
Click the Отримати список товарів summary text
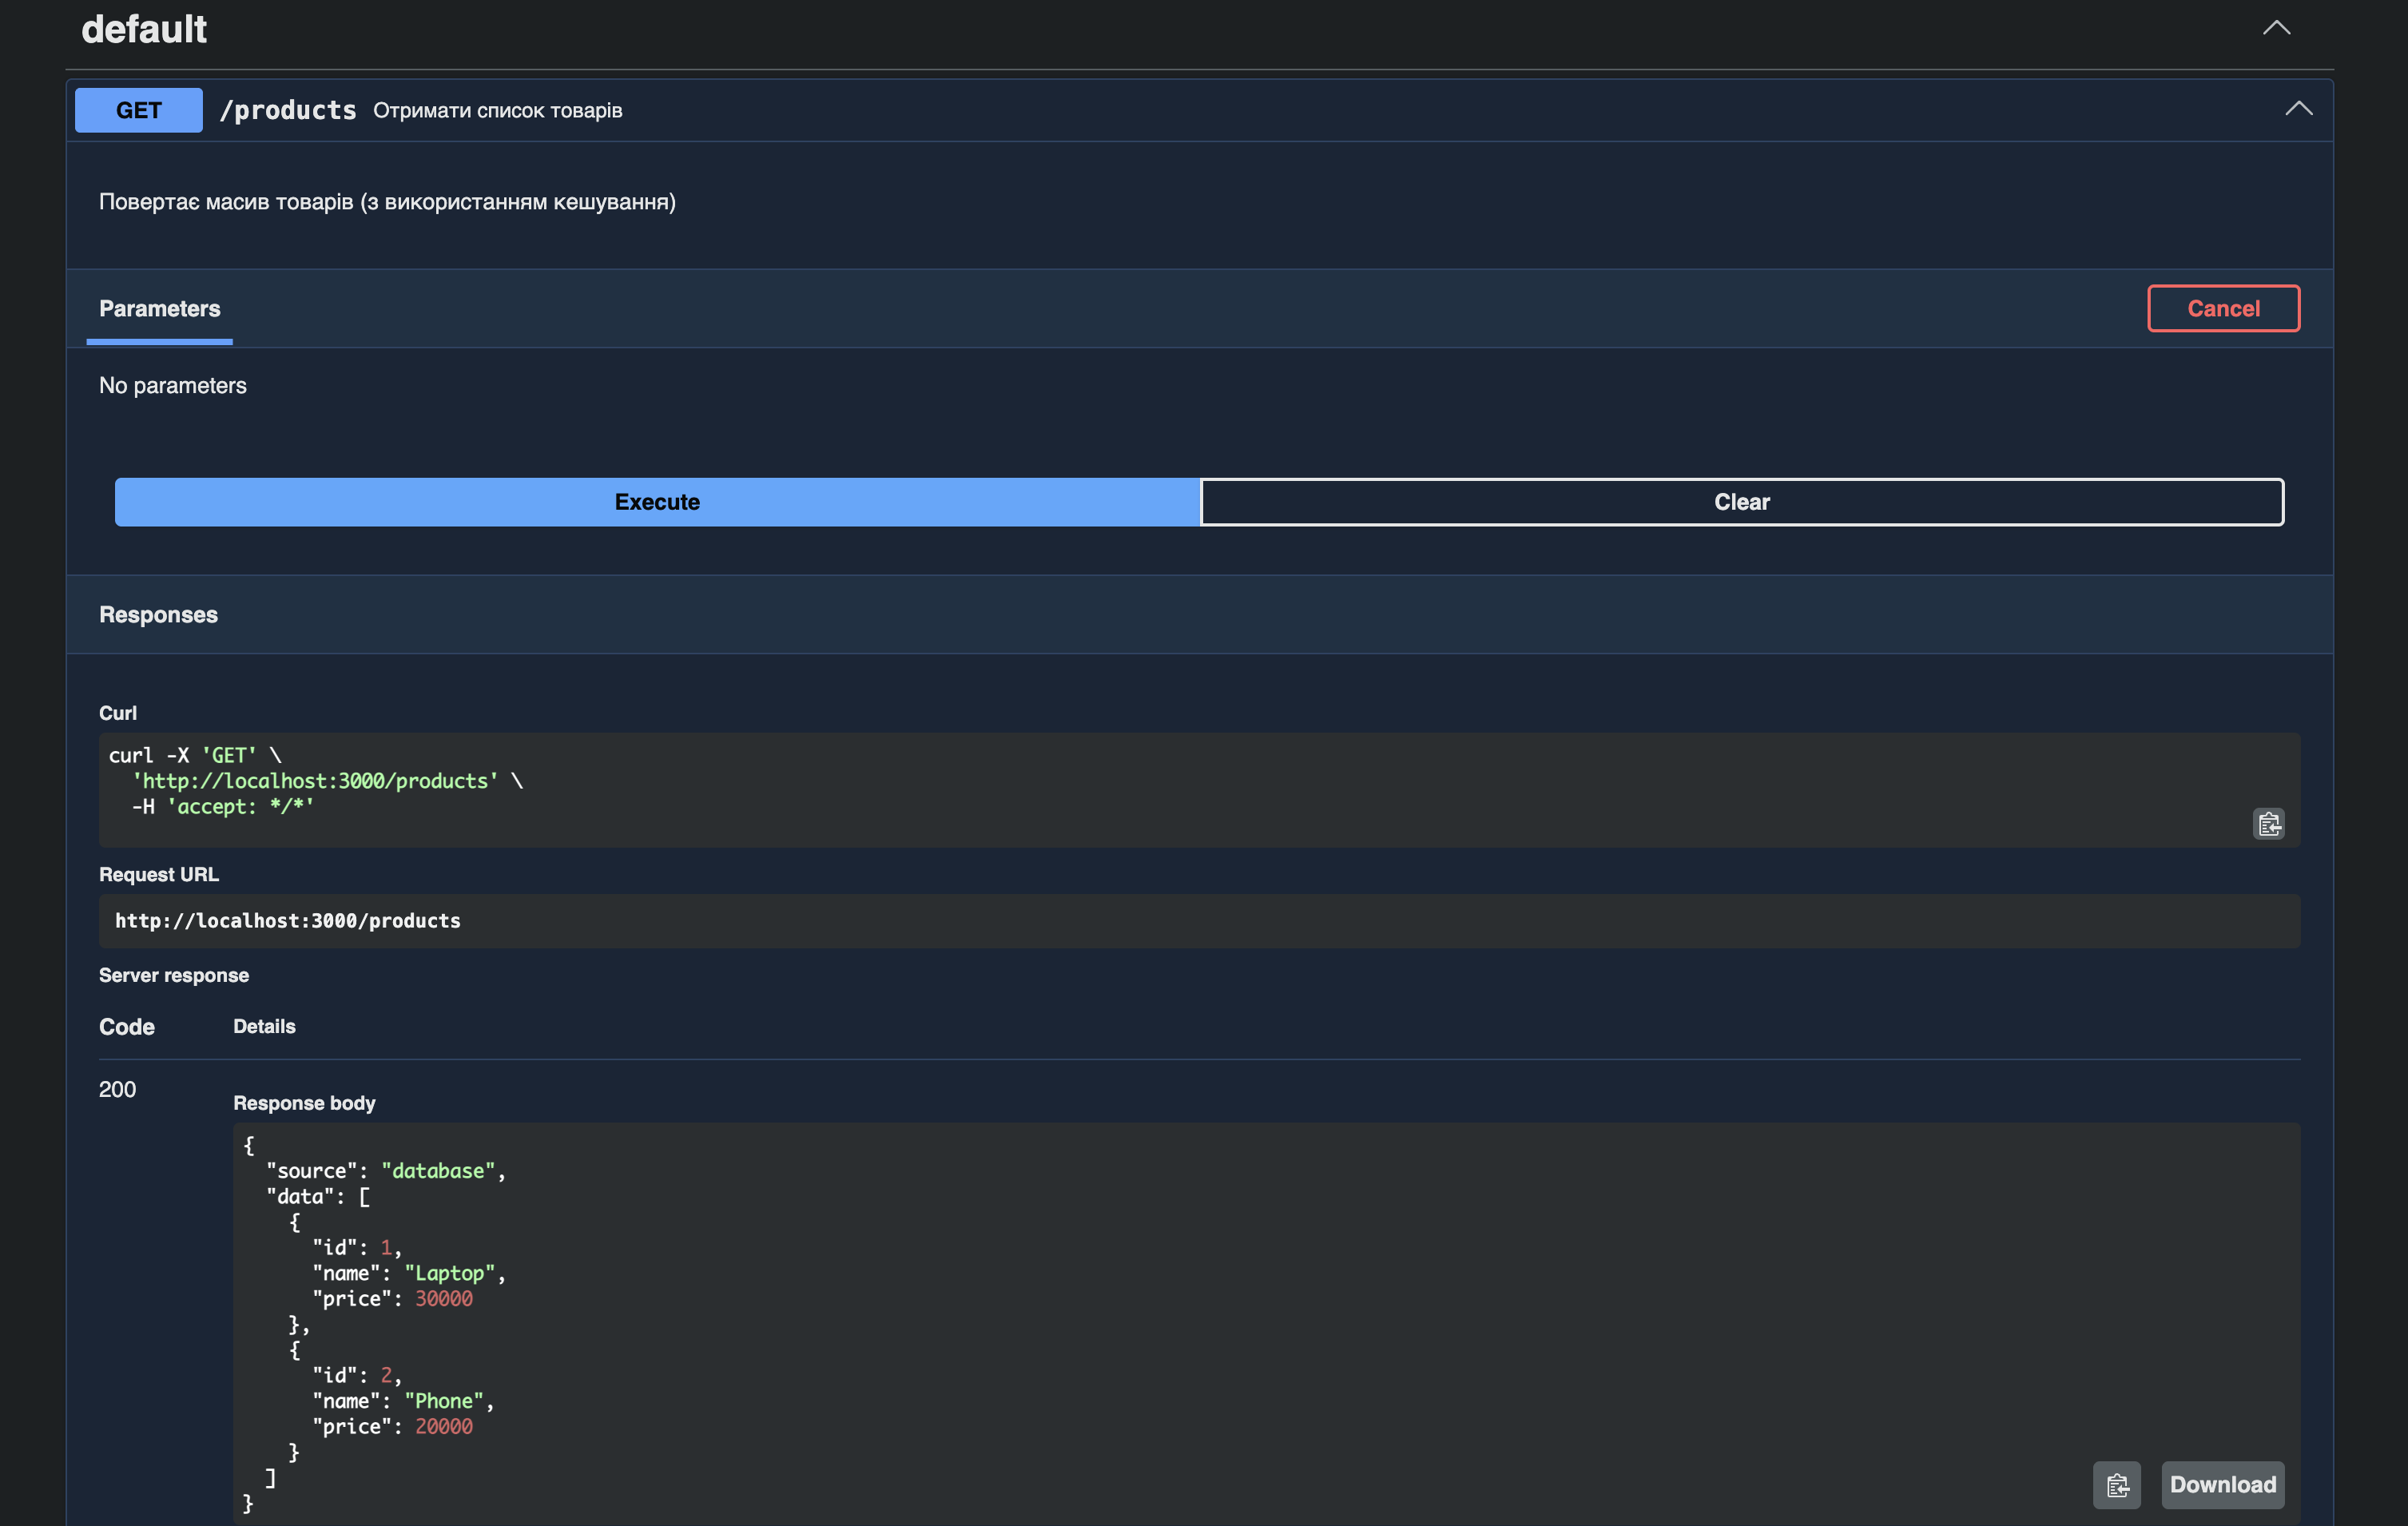(498, 110)
